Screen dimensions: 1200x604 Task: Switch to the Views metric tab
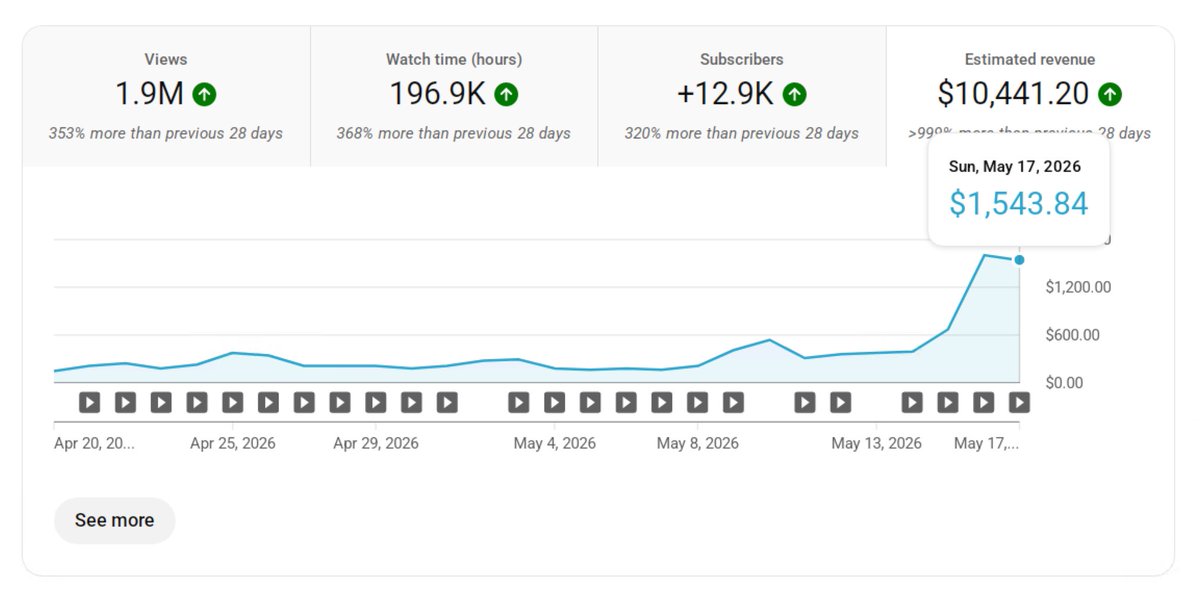click(x=166, y=96)
